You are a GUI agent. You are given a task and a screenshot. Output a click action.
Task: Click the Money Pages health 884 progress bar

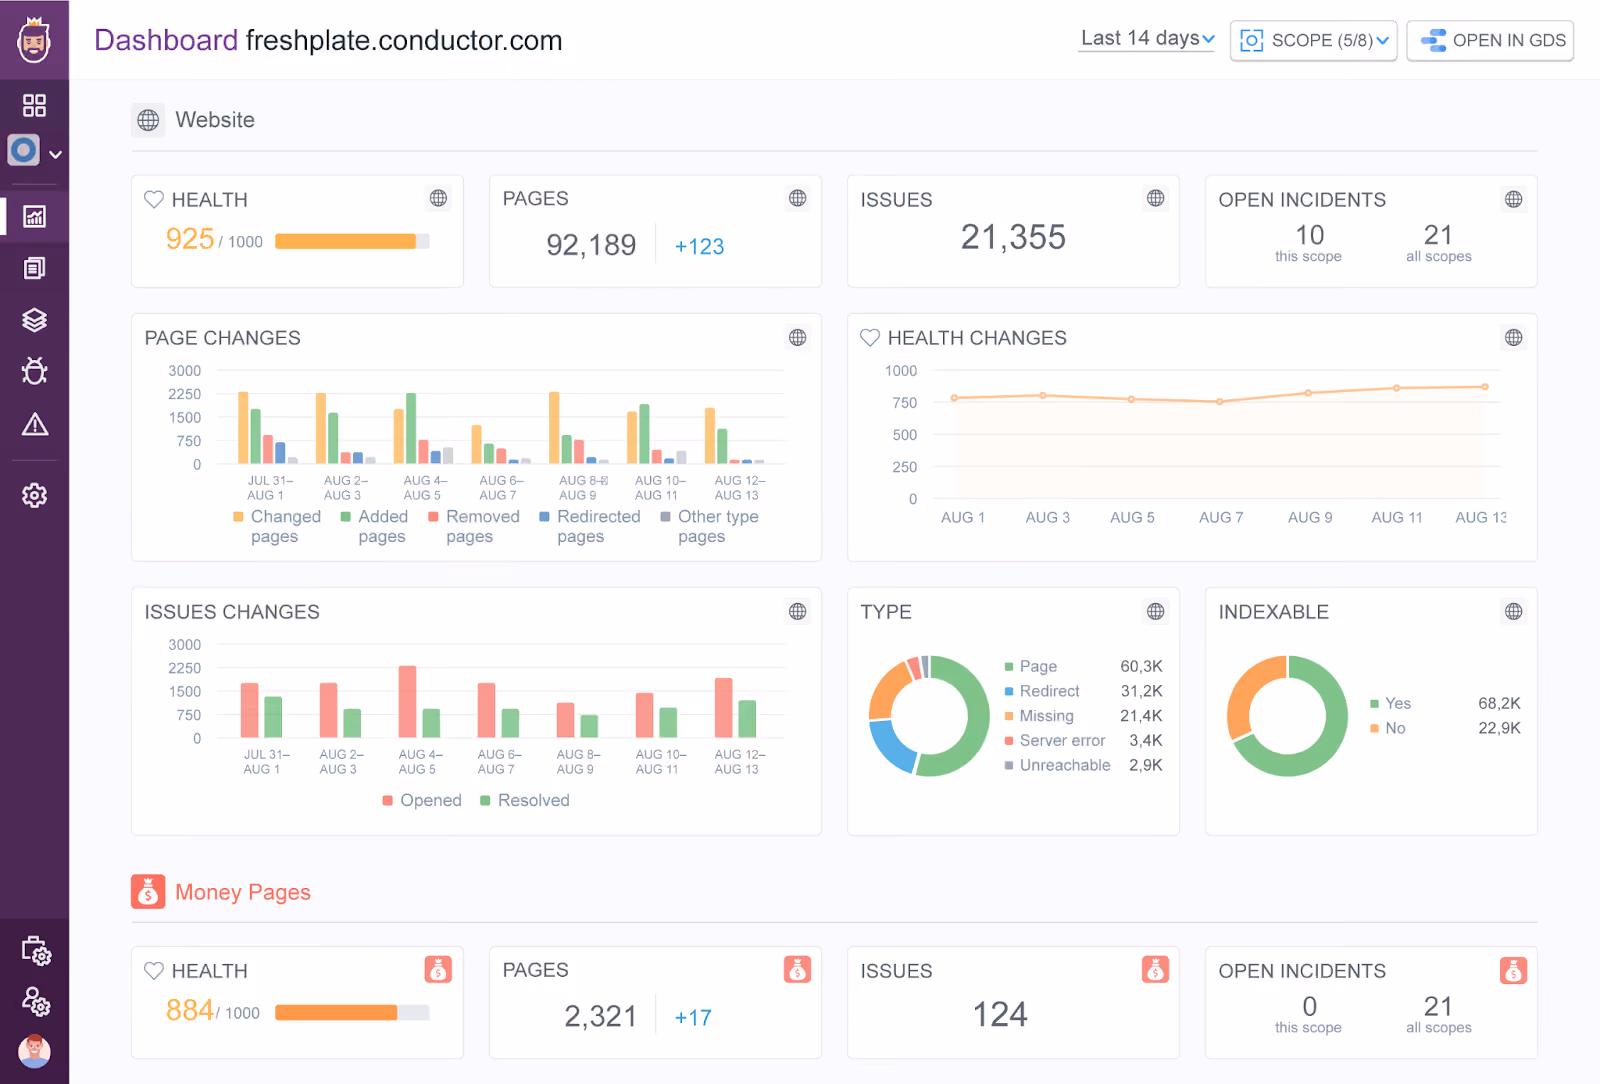(x=352, y=1012)
